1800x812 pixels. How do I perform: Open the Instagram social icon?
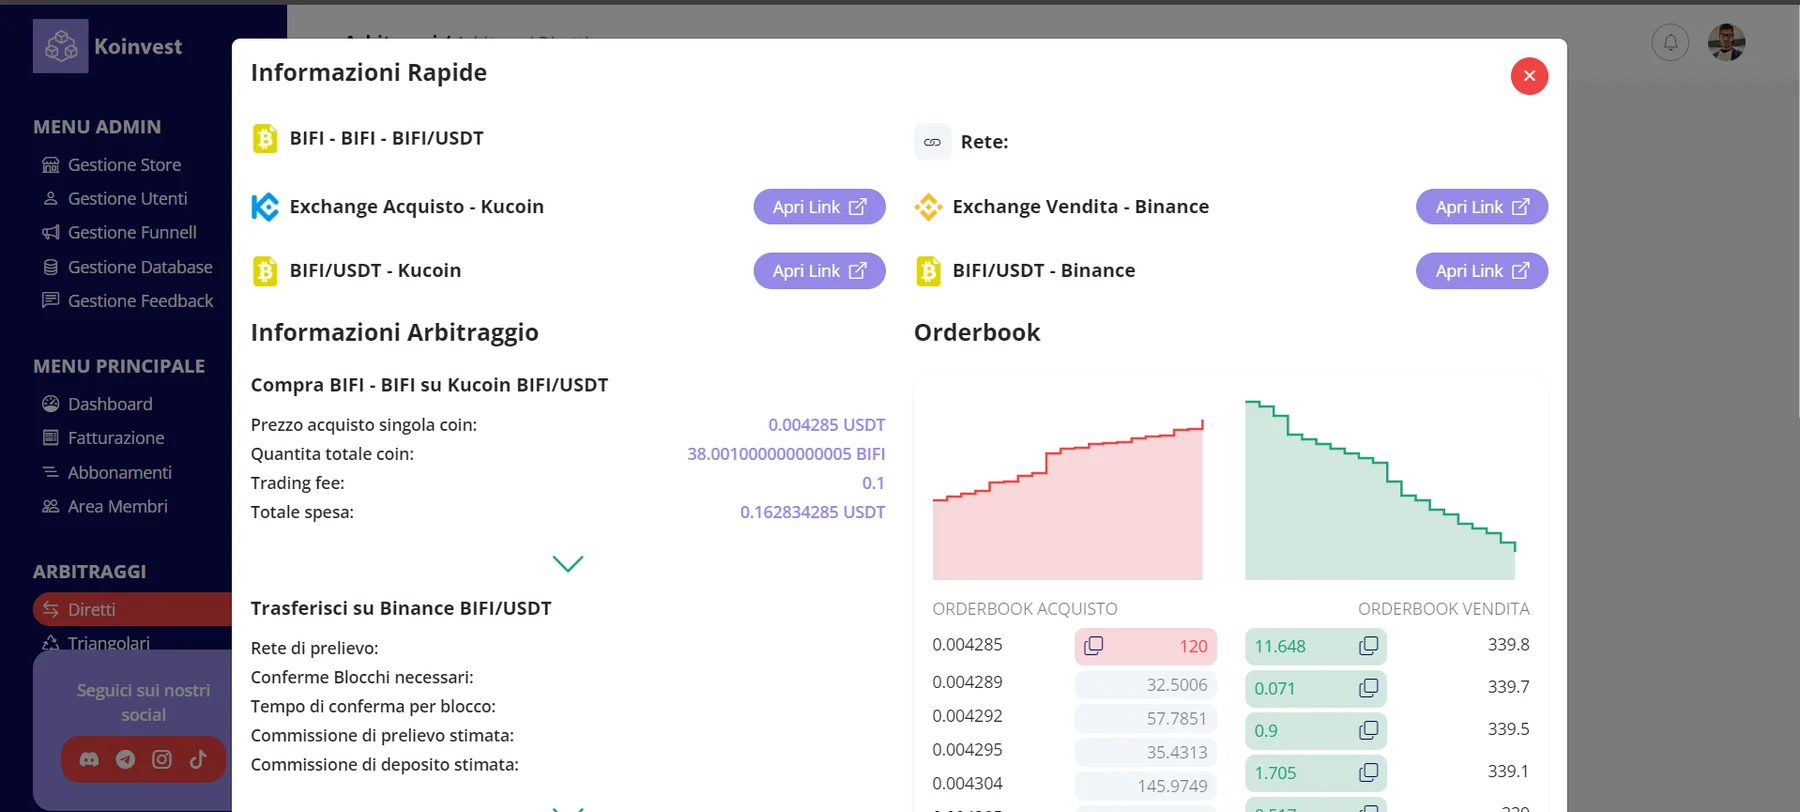(x=162, y=760)
